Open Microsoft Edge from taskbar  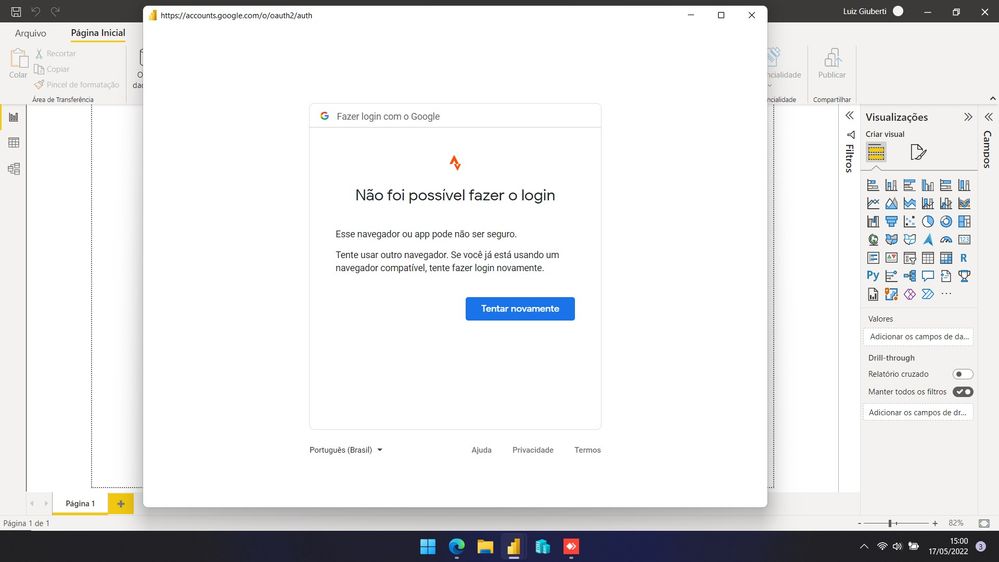point(456,547)
